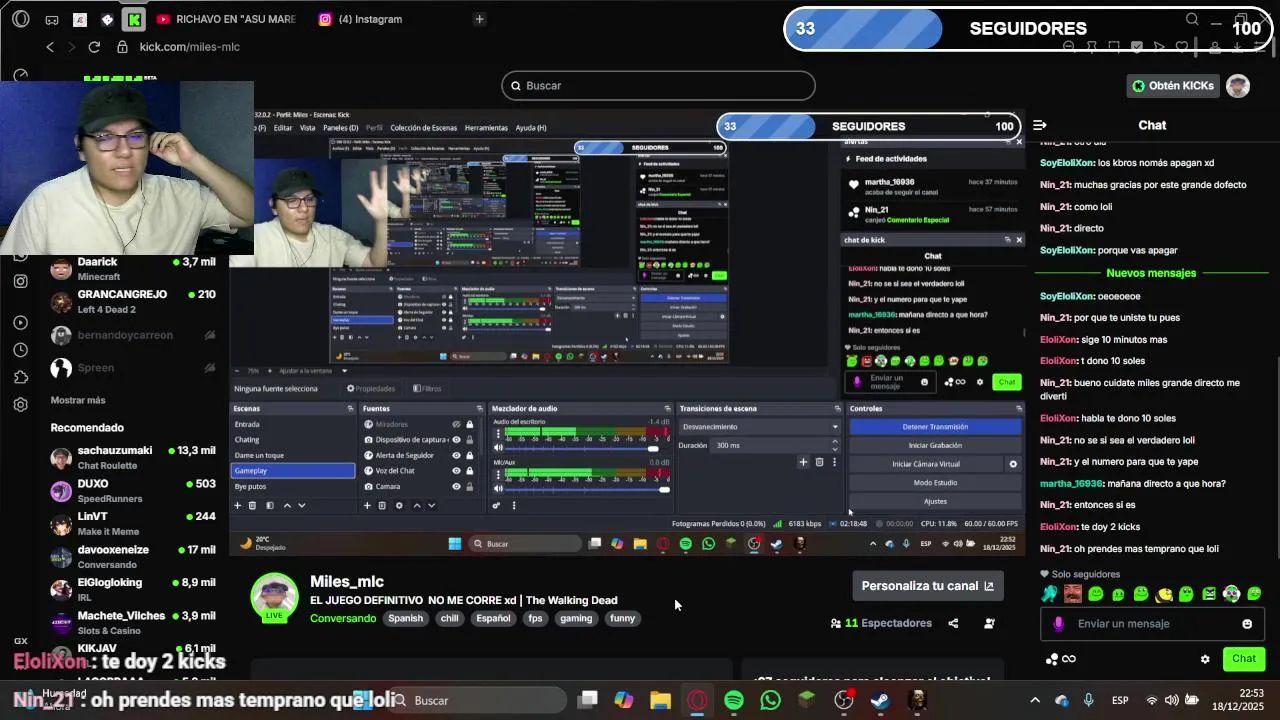Collapse the Kick chat panel icon
Viewport: 1280px width, 720px height.
(x=1040, y=125)
